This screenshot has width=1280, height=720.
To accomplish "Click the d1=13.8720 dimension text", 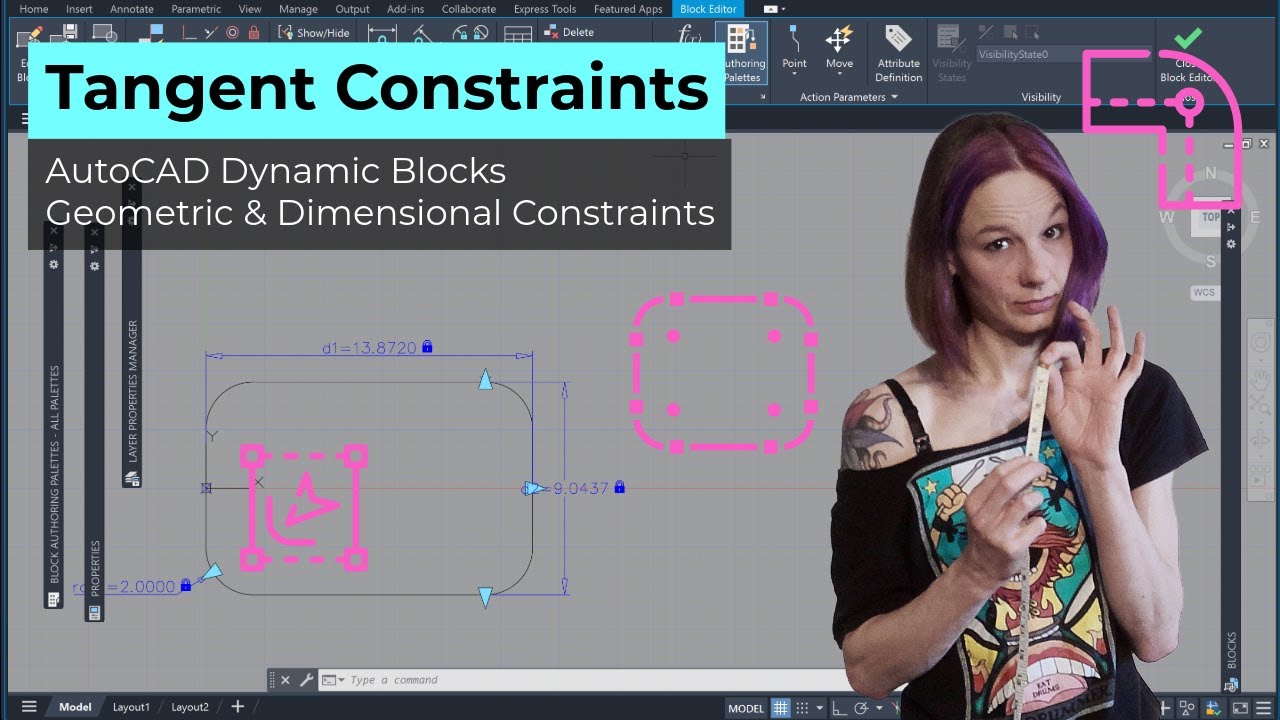I will tap(368, 348).
